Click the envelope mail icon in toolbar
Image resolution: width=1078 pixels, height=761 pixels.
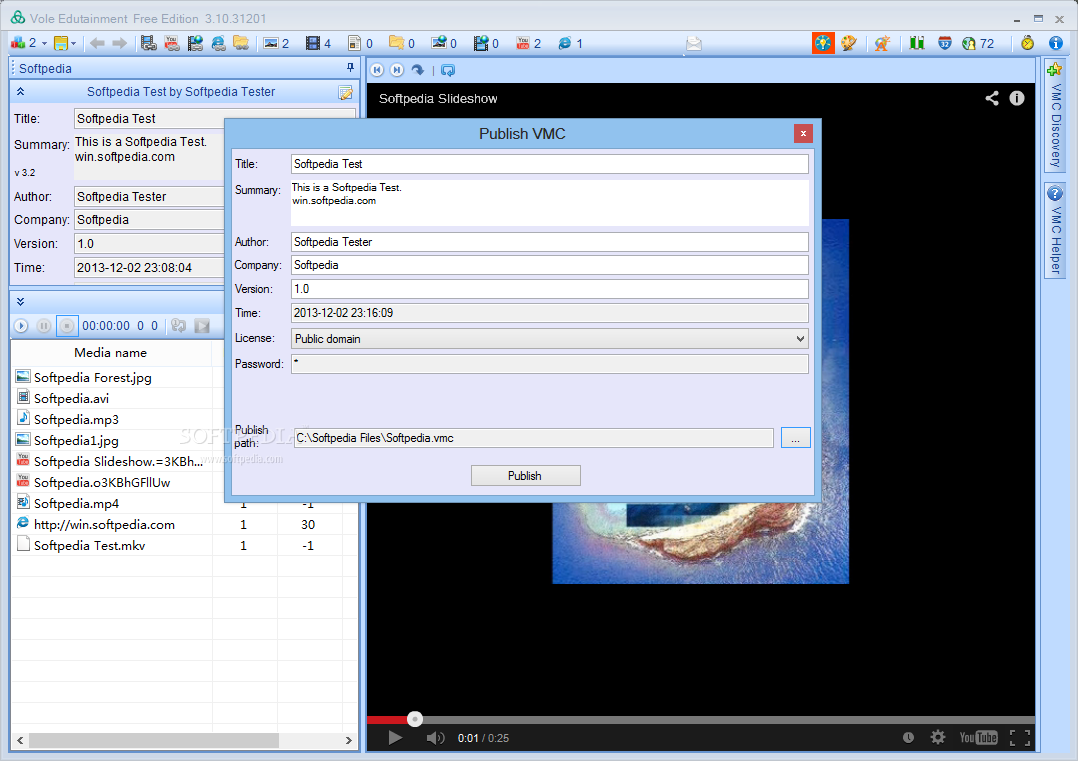[x=694, y=44]
